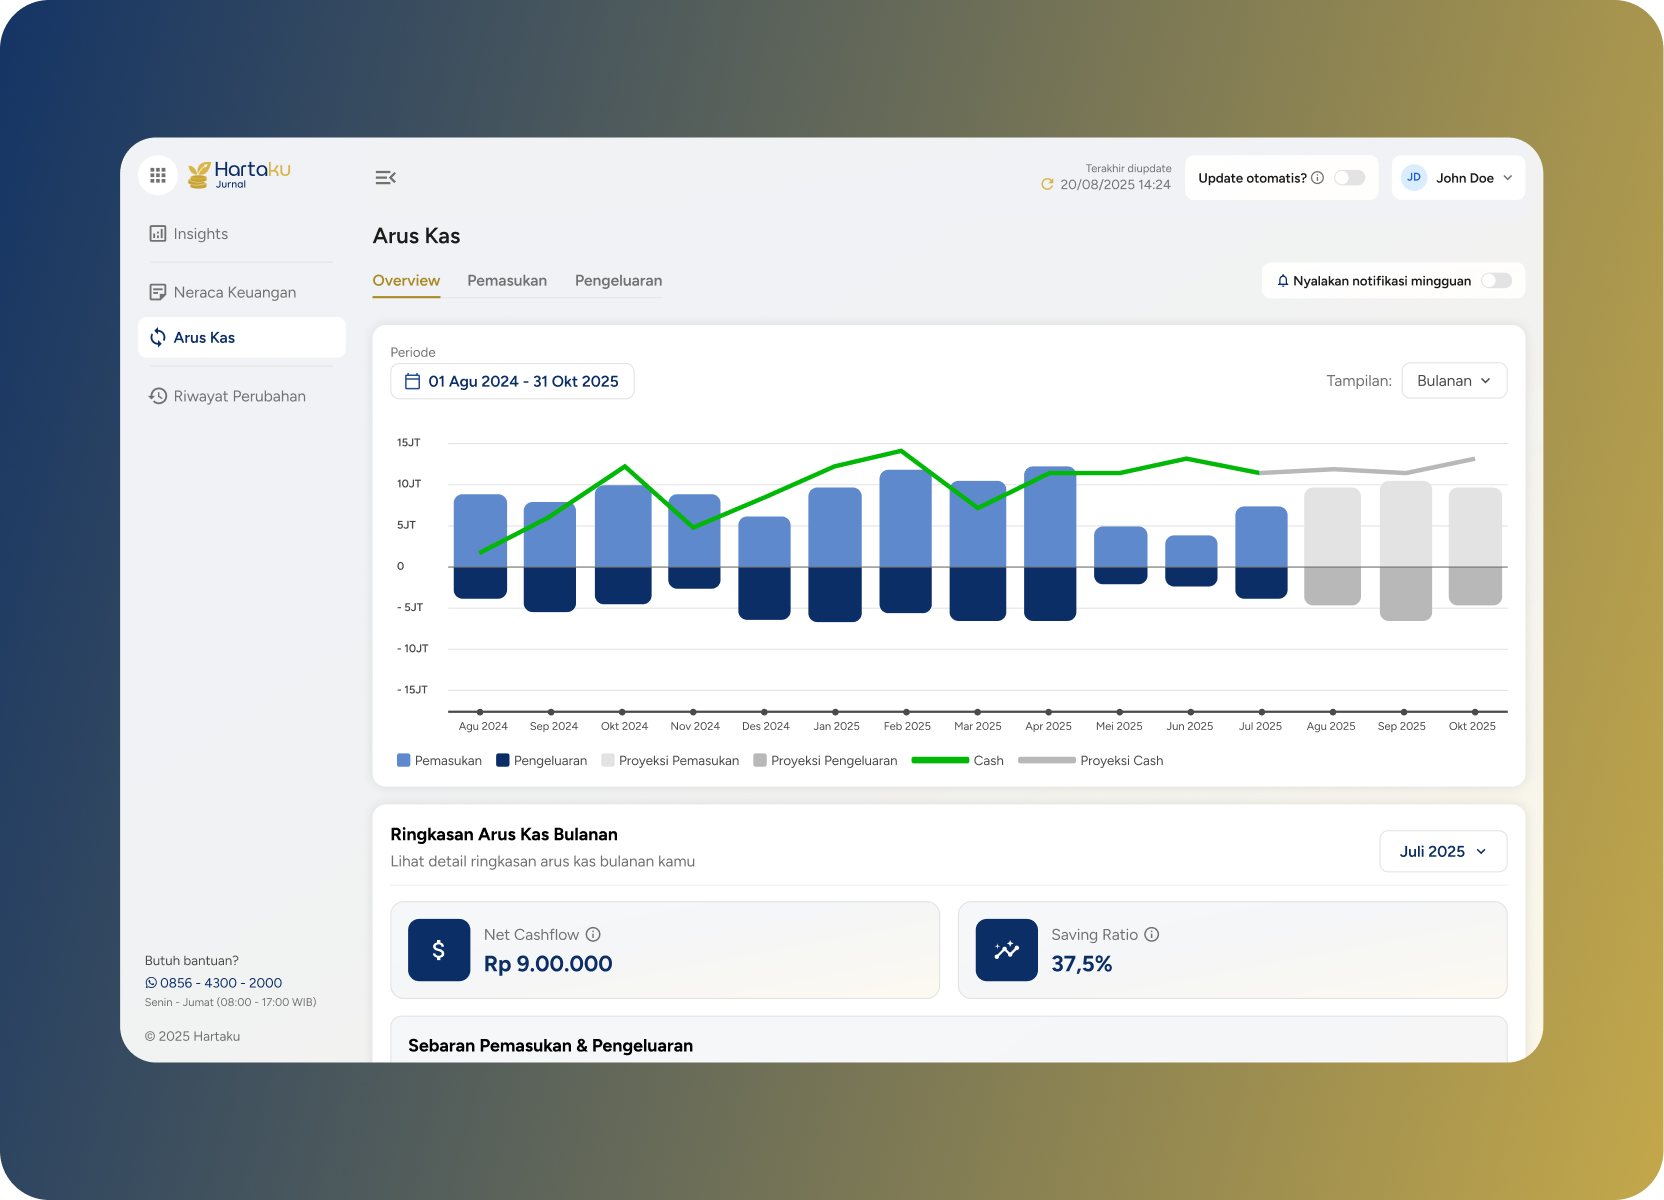Click the Jul 2025 marker on chart axis
Image resolution: width=1664 pixels, height=1200 pixels.
1261,712
